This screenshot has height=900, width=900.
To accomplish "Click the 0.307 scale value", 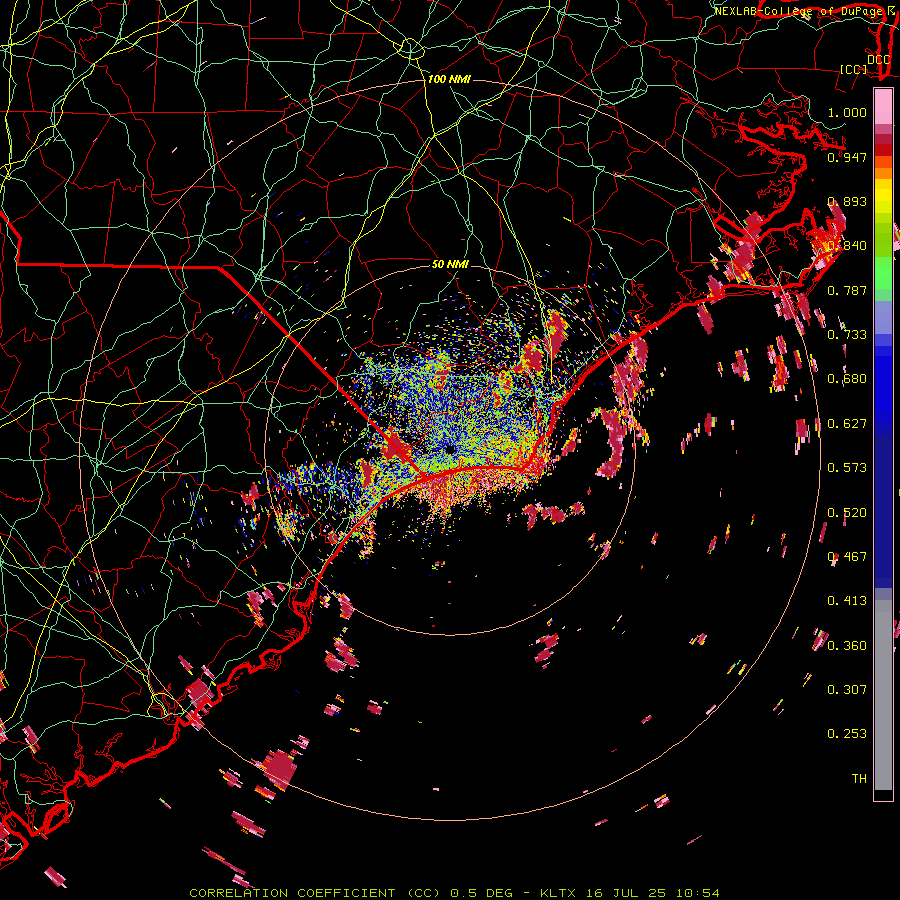I will coord(847,689).
